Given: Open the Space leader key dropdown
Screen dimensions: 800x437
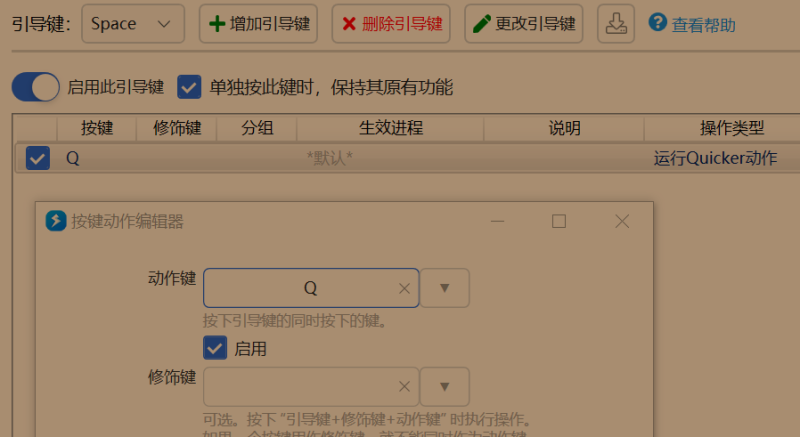Looking at the screenshot, I should coord(133,23).
